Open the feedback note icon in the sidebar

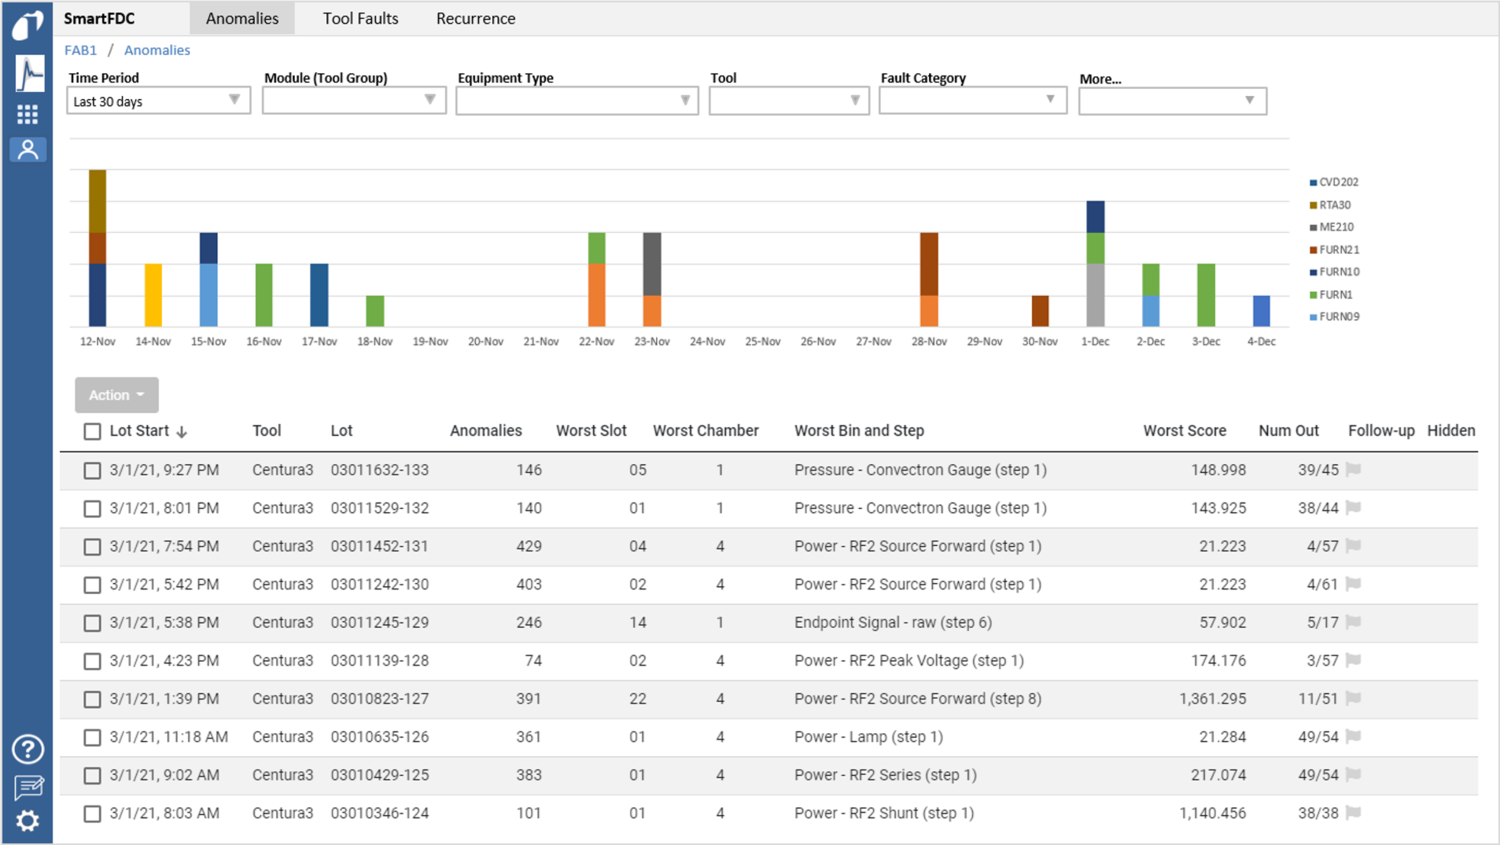point(28,788)
